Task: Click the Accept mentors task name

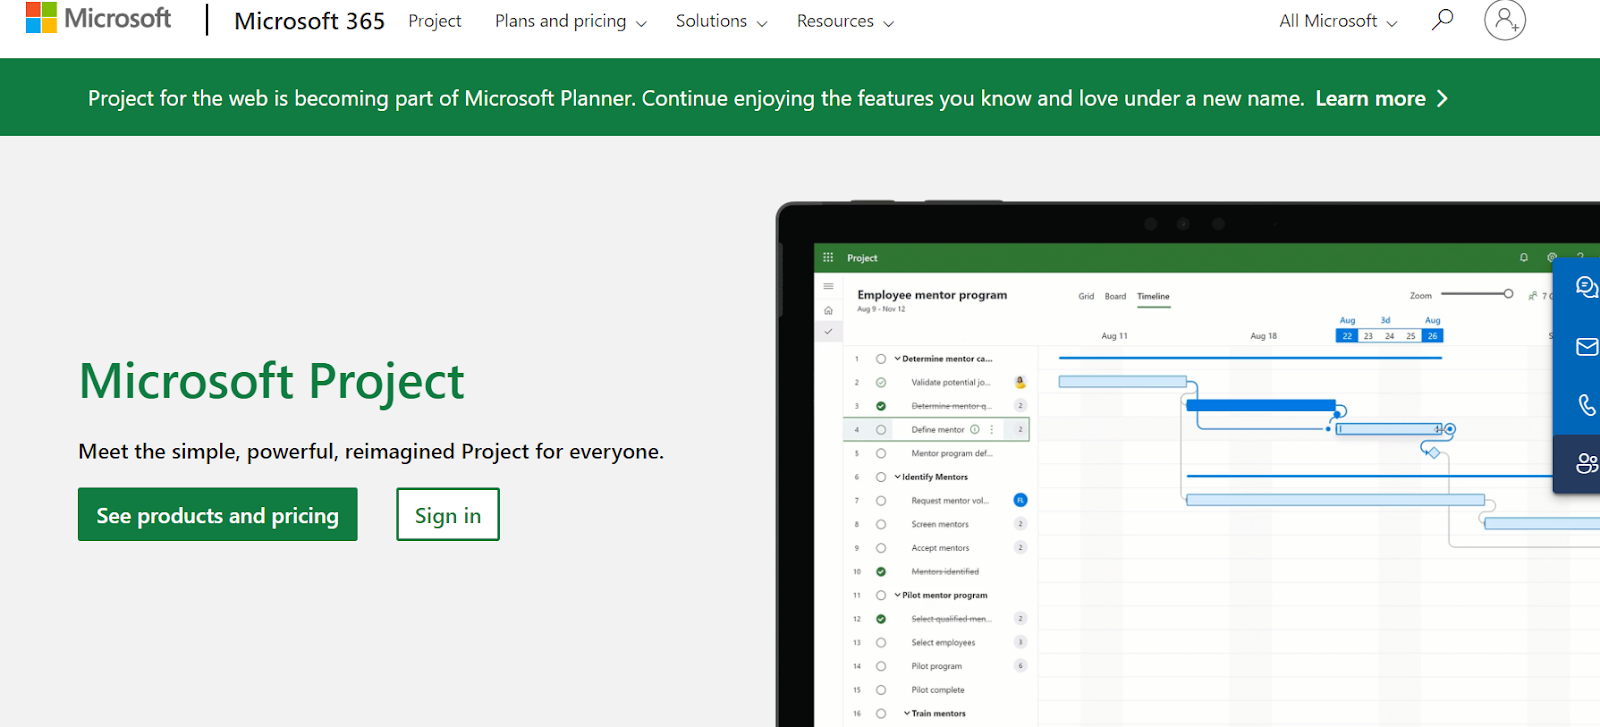Action: tap(940, 548)
